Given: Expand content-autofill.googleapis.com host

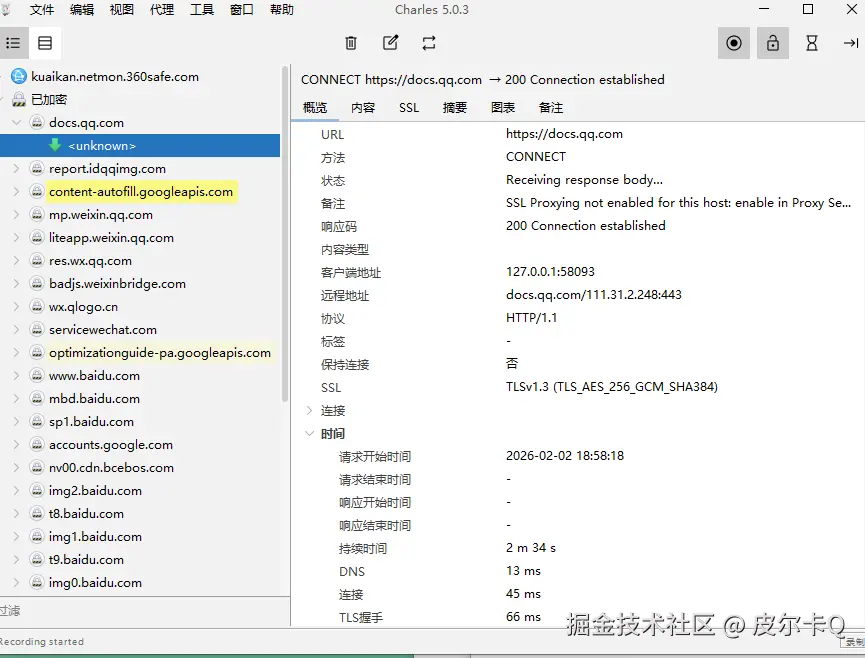Looking at the screenshot, I should point(17,192).
